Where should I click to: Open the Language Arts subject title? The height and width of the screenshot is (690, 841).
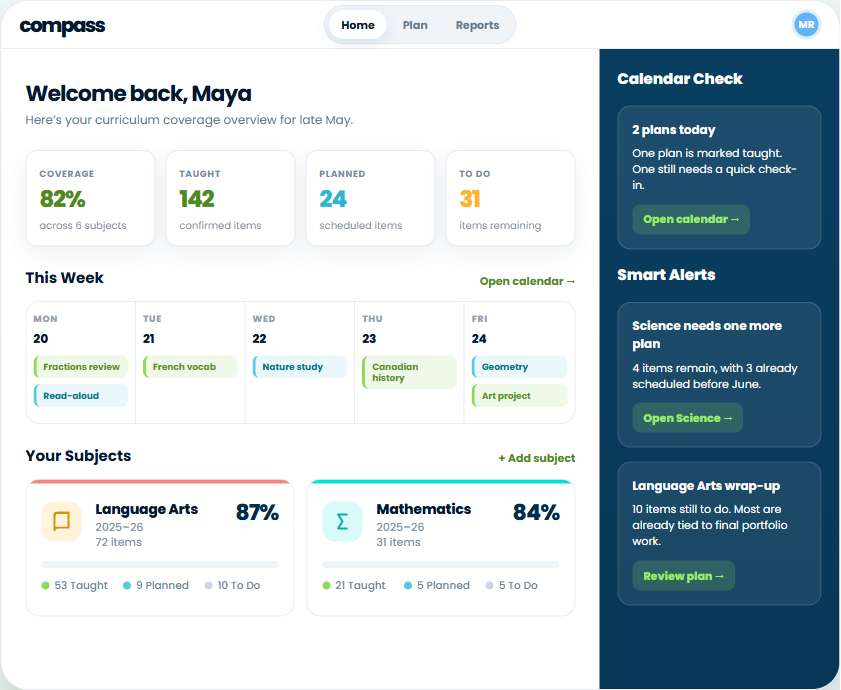pos(146,509)
